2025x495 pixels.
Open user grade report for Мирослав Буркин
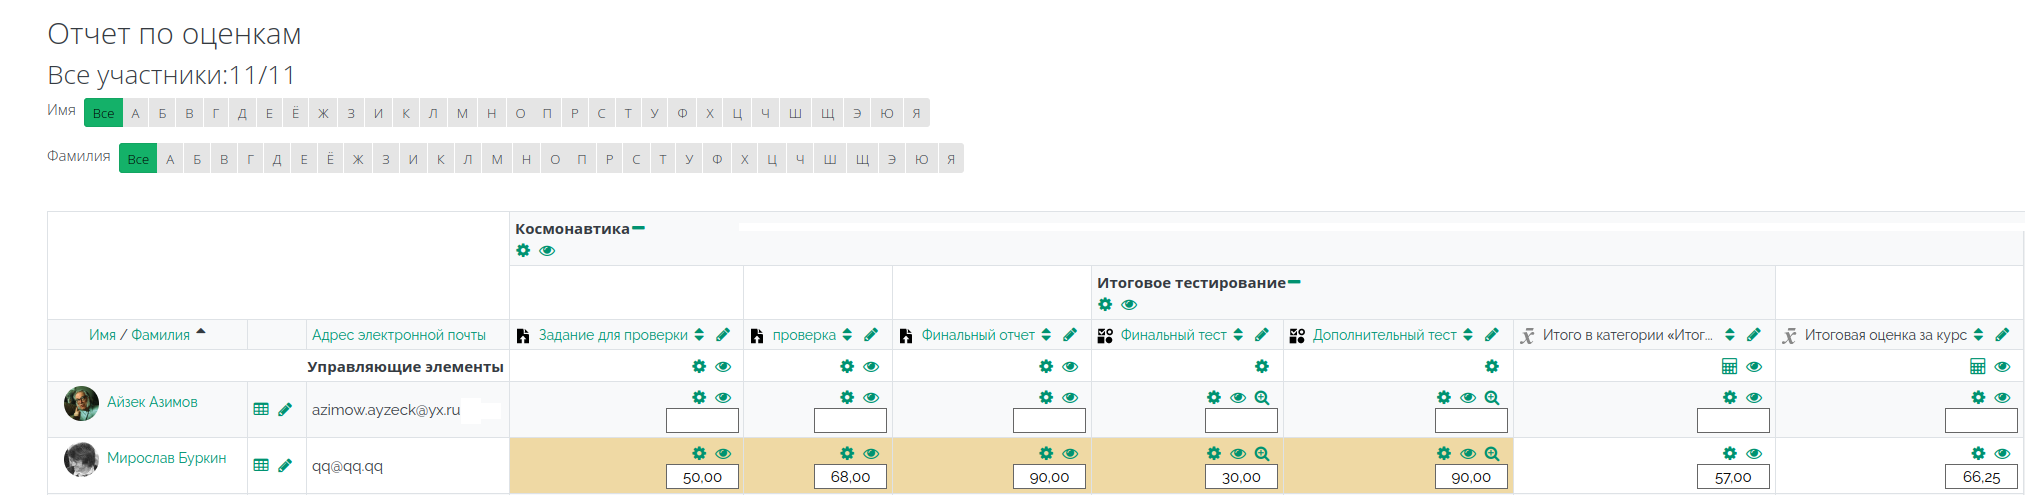point(261,465)
